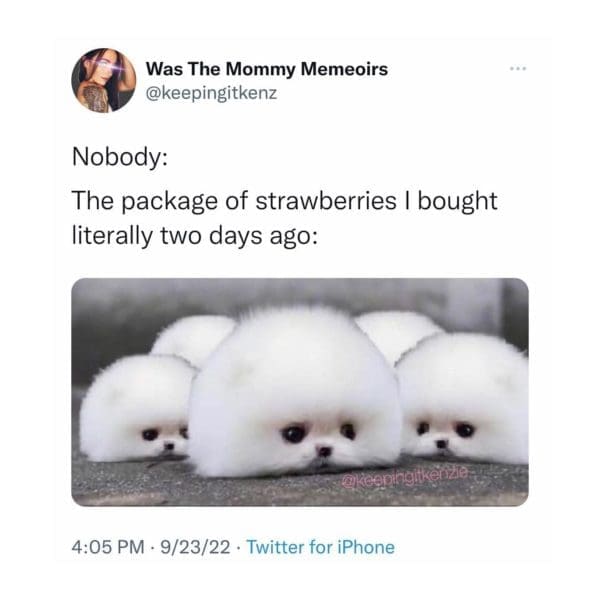The width and height of the screenshot is (600, 600).
Task: Click the circular profile avatar photo
Action: (x=104, y=80)
